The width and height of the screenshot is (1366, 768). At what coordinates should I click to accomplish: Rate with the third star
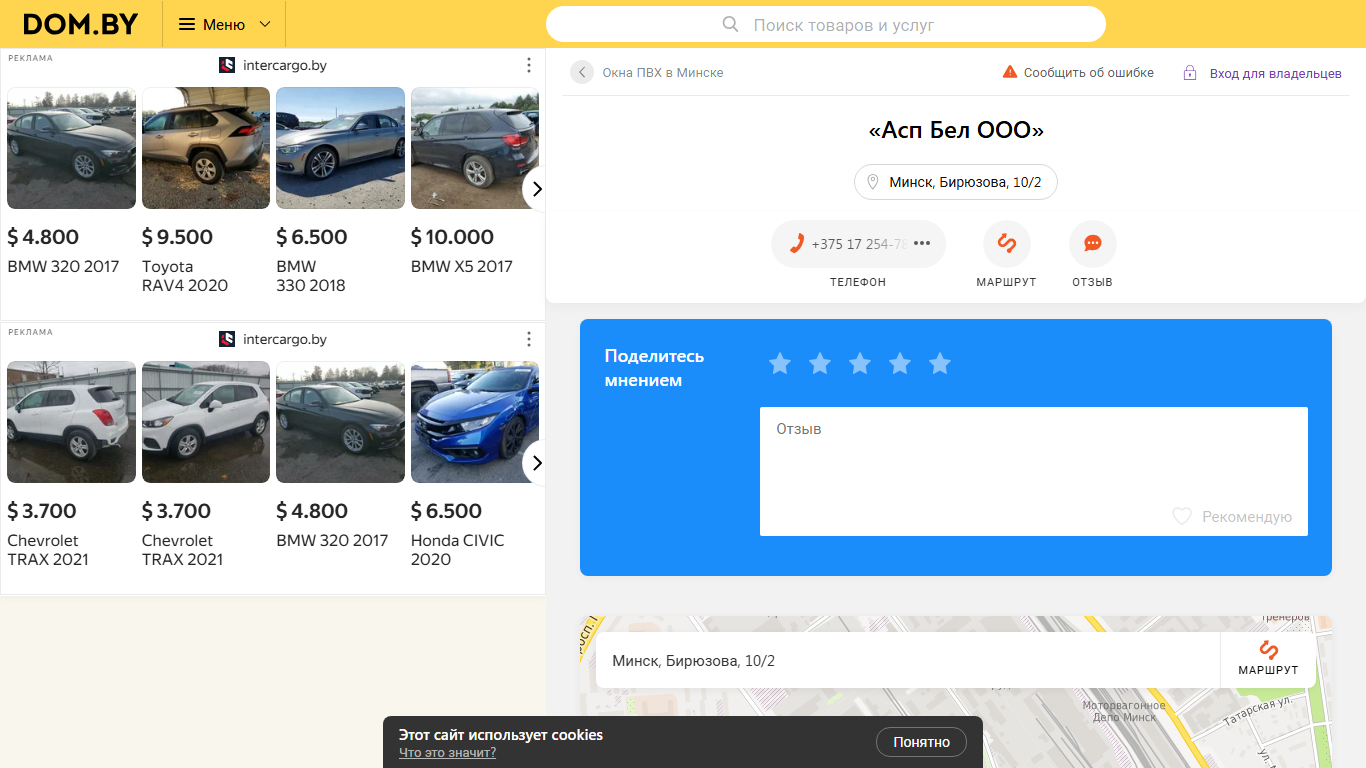click(x=860, y=364)
